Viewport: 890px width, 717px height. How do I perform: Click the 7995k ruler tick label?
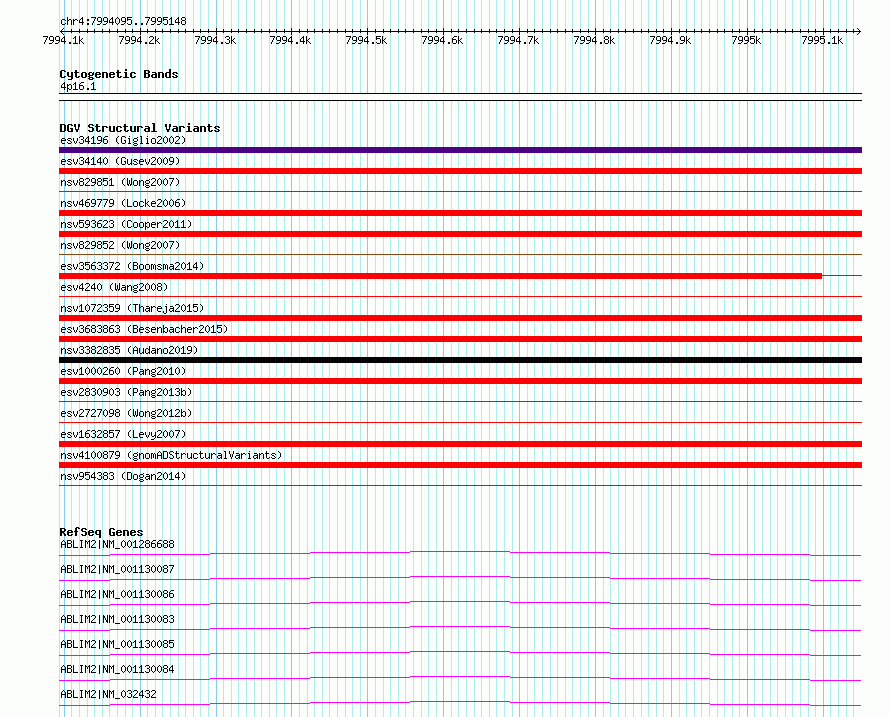coord(746,40)
